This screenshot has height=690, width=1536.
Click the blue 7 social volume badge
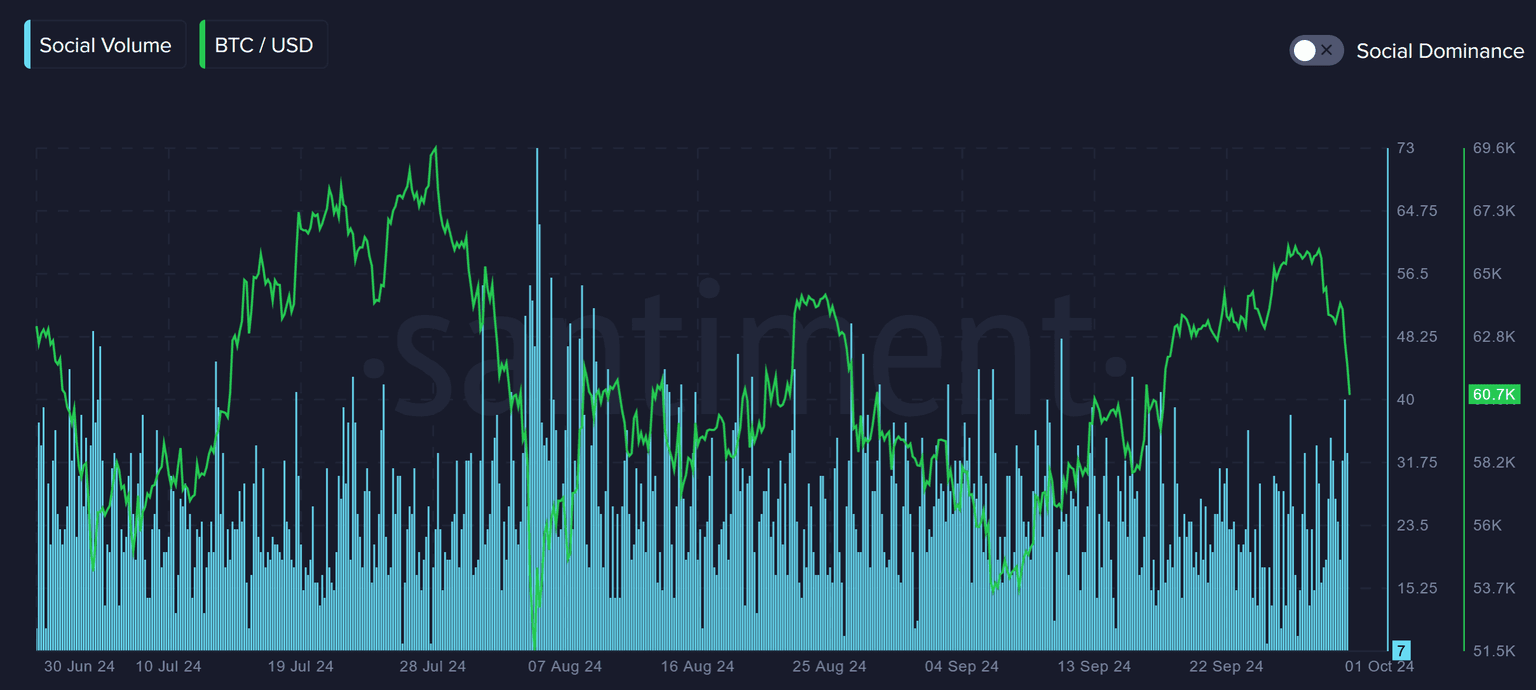click(1401, 650)
